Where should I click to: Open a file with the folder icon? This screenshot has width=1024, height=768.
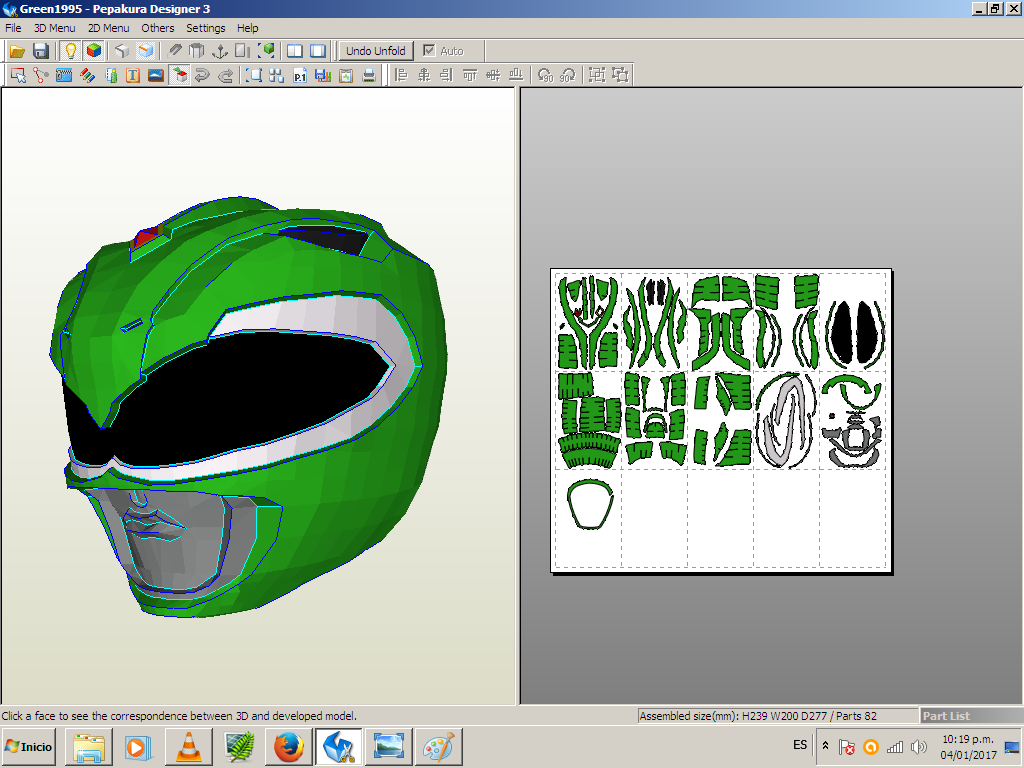(18, 51)
